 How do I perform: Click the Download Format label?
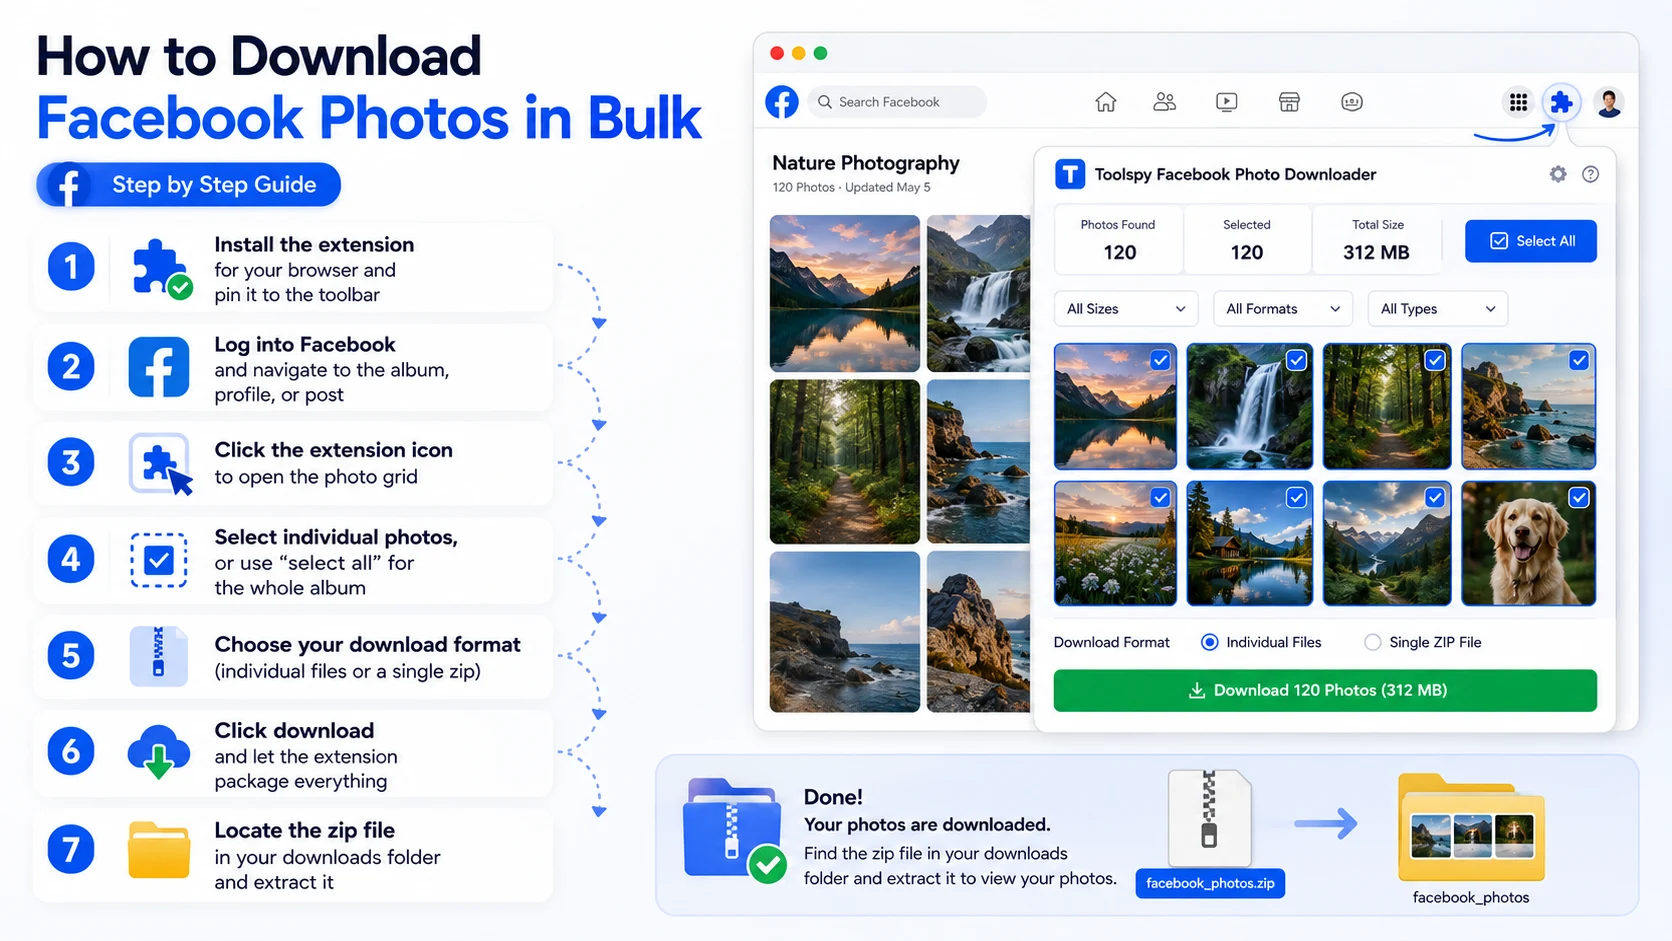point(1111,642)
